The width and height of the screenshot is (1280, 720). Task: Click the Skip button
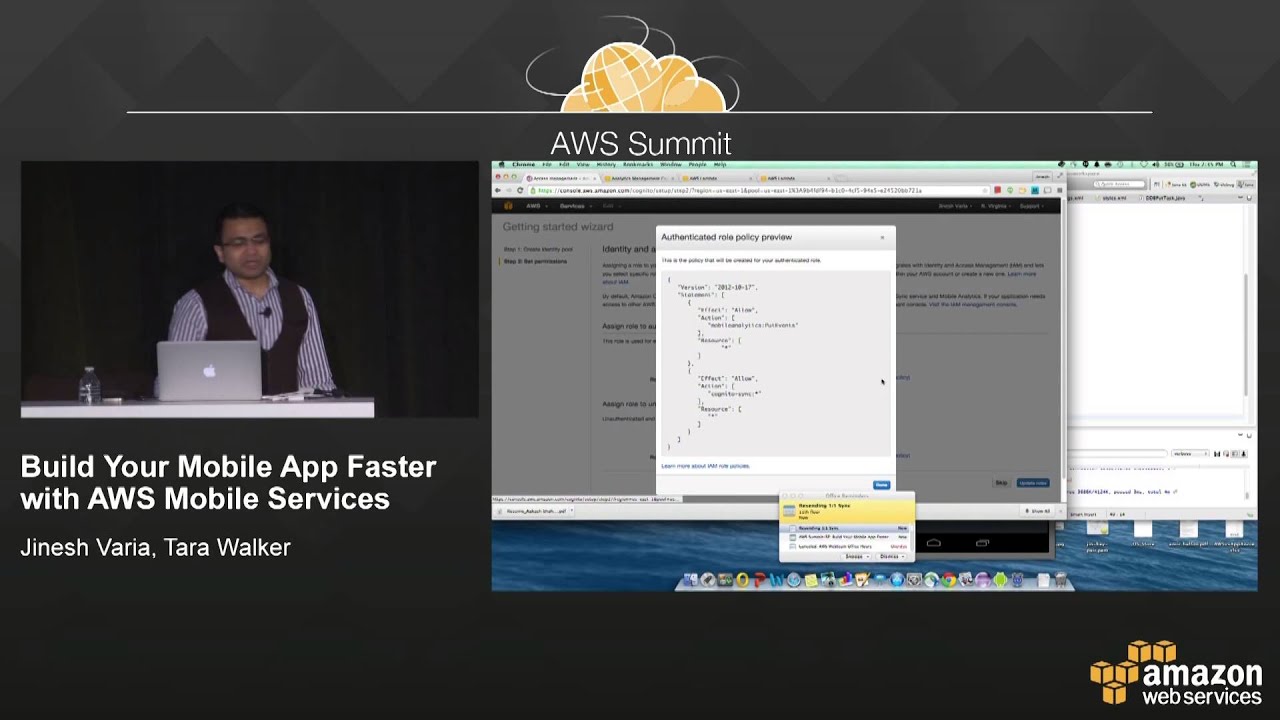coord(1001,483)
